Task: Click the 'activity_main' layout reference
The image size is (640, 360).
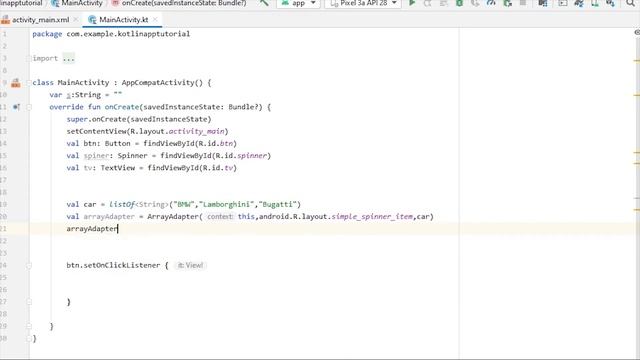Action: pyautogui.click(x=196, y=131)
